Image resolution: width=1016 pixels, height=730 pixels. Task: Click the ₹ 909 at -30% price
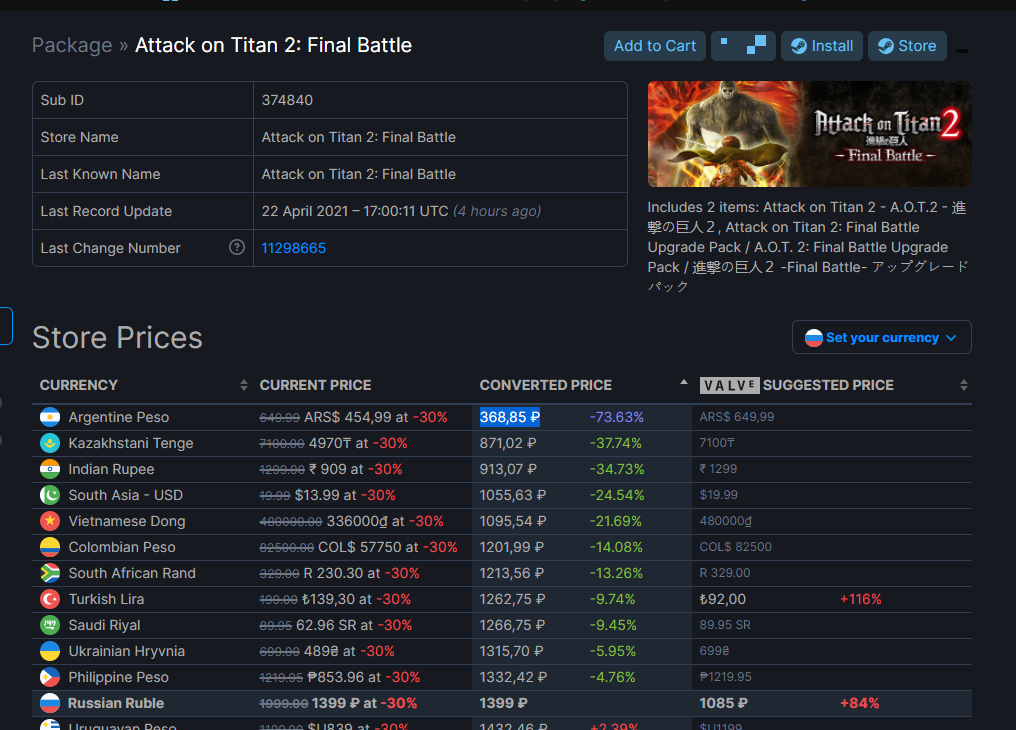click(x=355, y=469)
